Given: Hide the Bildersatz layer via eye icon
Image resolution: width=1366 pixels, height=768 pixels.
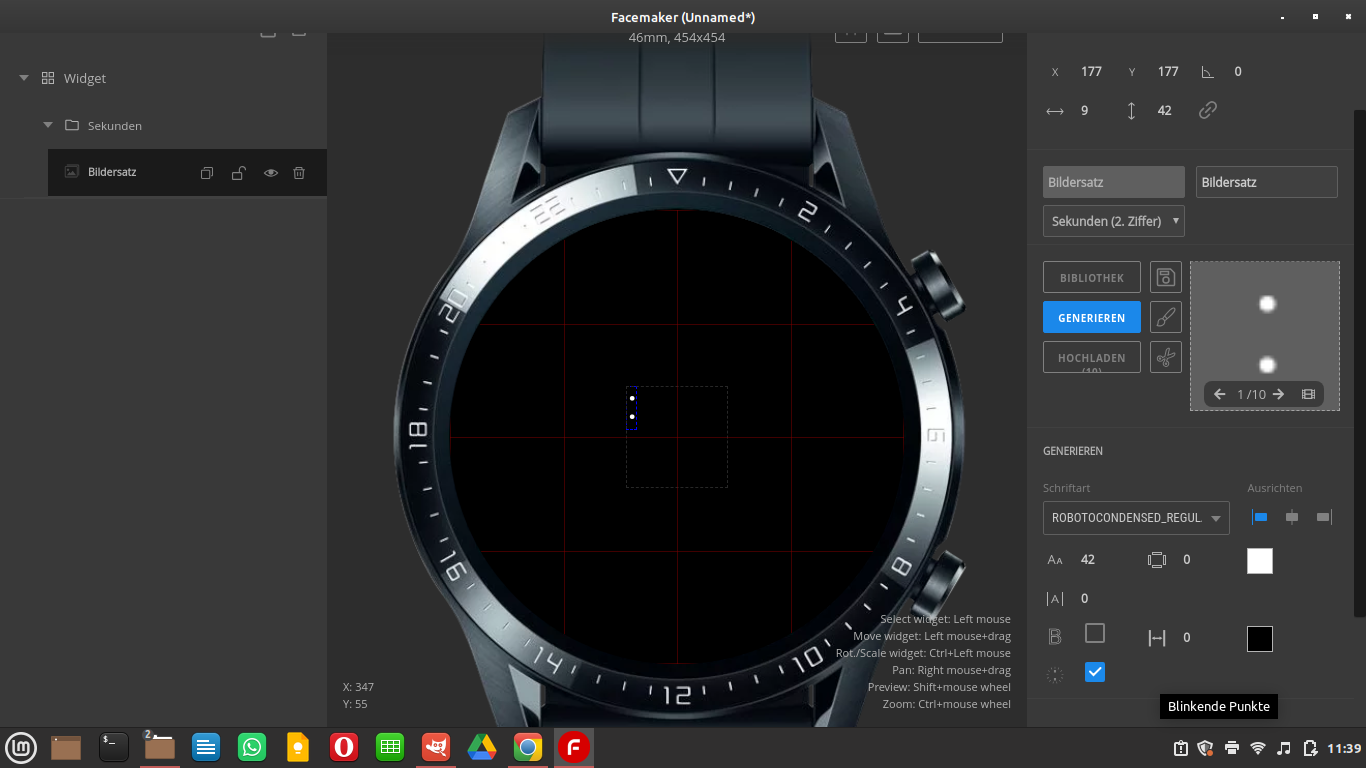Looking at the screenshot, I should pos(270,173).
